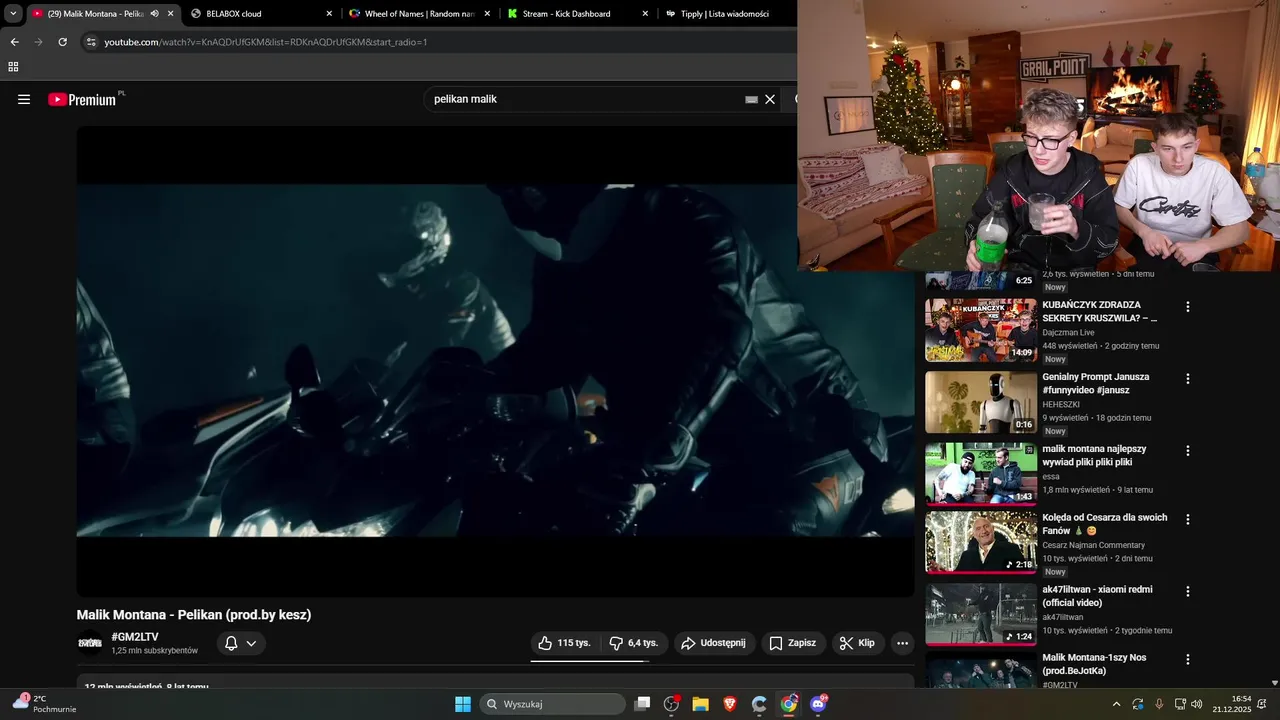Open more actions three-dot menu under video
The width and height of the screenshot is (1280, 720).
pyautogui.click(x=902, y=643)
